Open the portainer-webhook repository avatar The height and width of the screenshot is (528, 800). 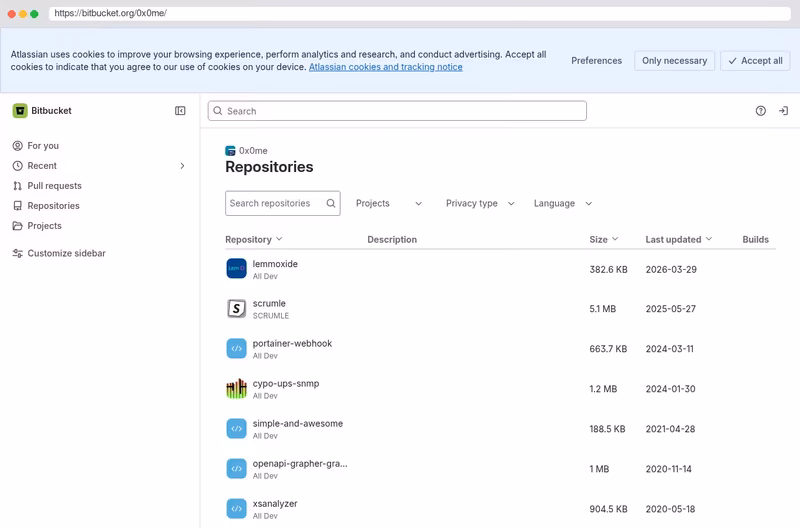point(236,348)
